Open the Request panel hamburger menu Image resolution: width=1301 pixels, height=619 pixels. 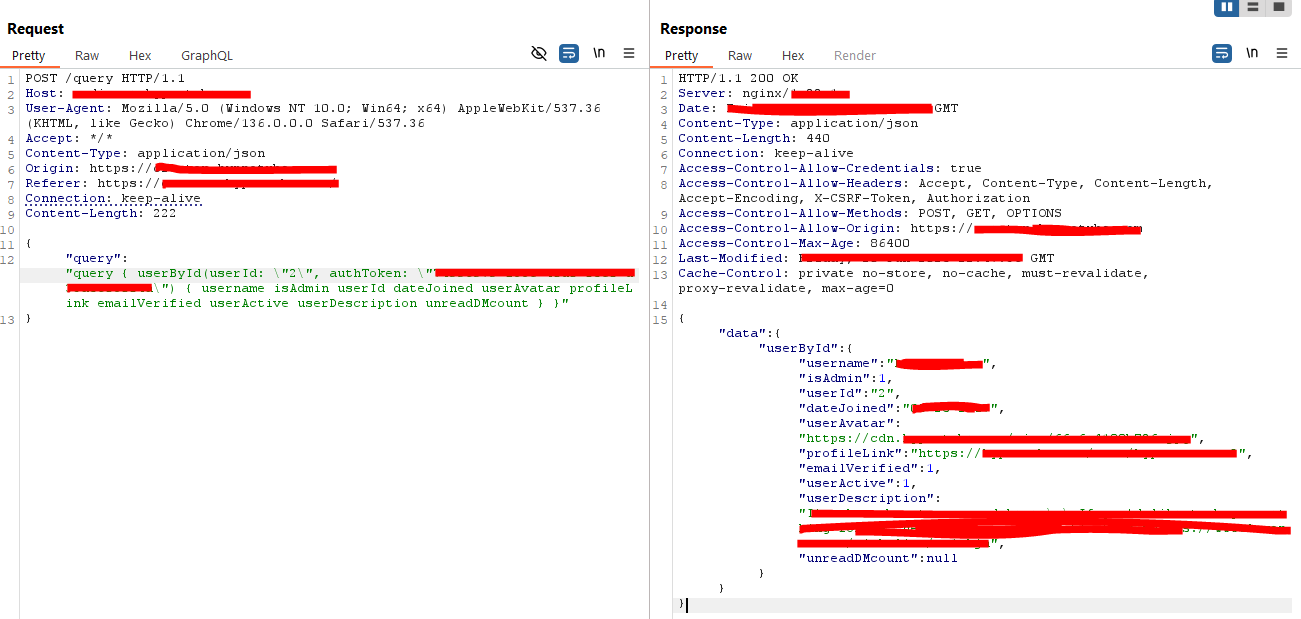[629, 54]
